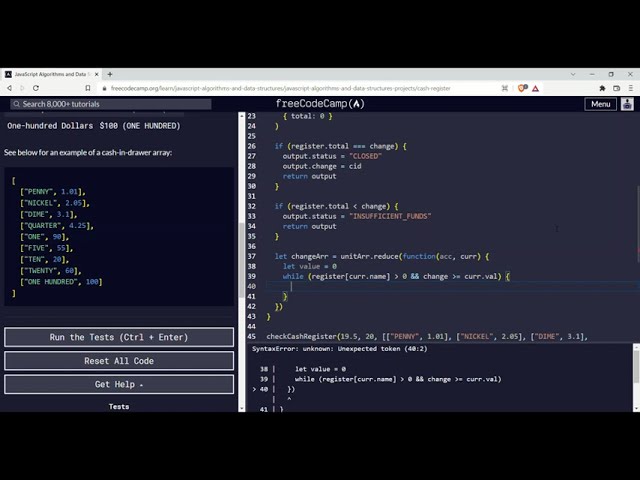The height and width of the screenshot is (480, 640).
Task: Click 'return output' on line 29
Action: 309,176
